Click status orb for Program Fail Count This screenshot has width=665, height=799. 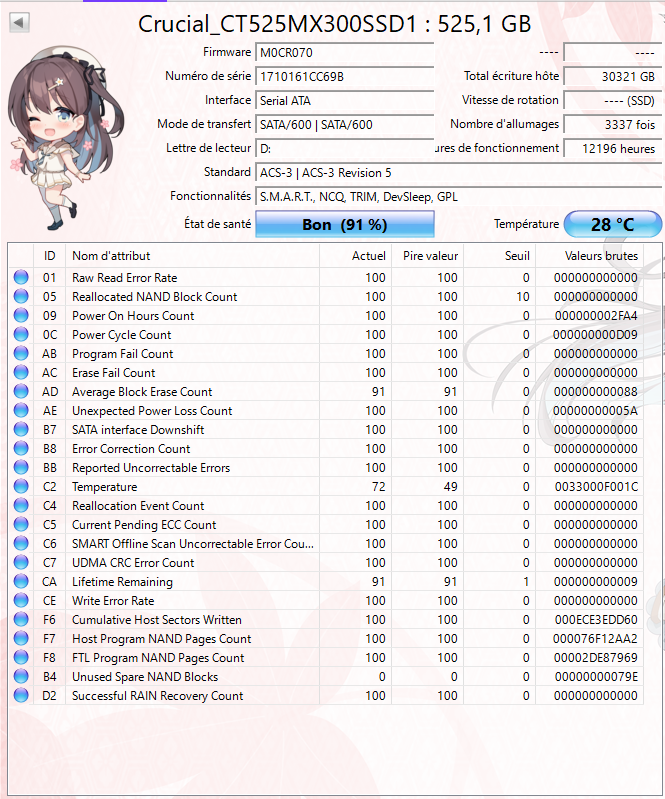click(x=21, y=353)
